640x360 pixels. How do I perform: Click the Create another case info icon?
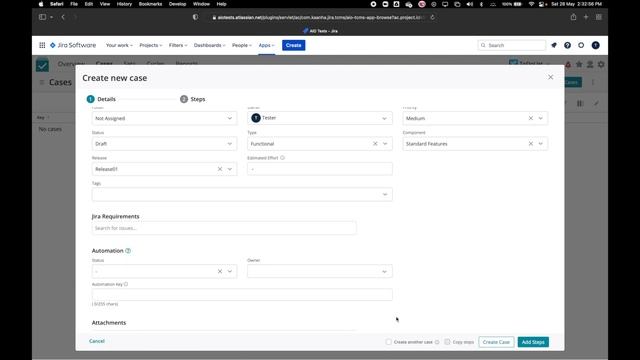click(437, 342)
